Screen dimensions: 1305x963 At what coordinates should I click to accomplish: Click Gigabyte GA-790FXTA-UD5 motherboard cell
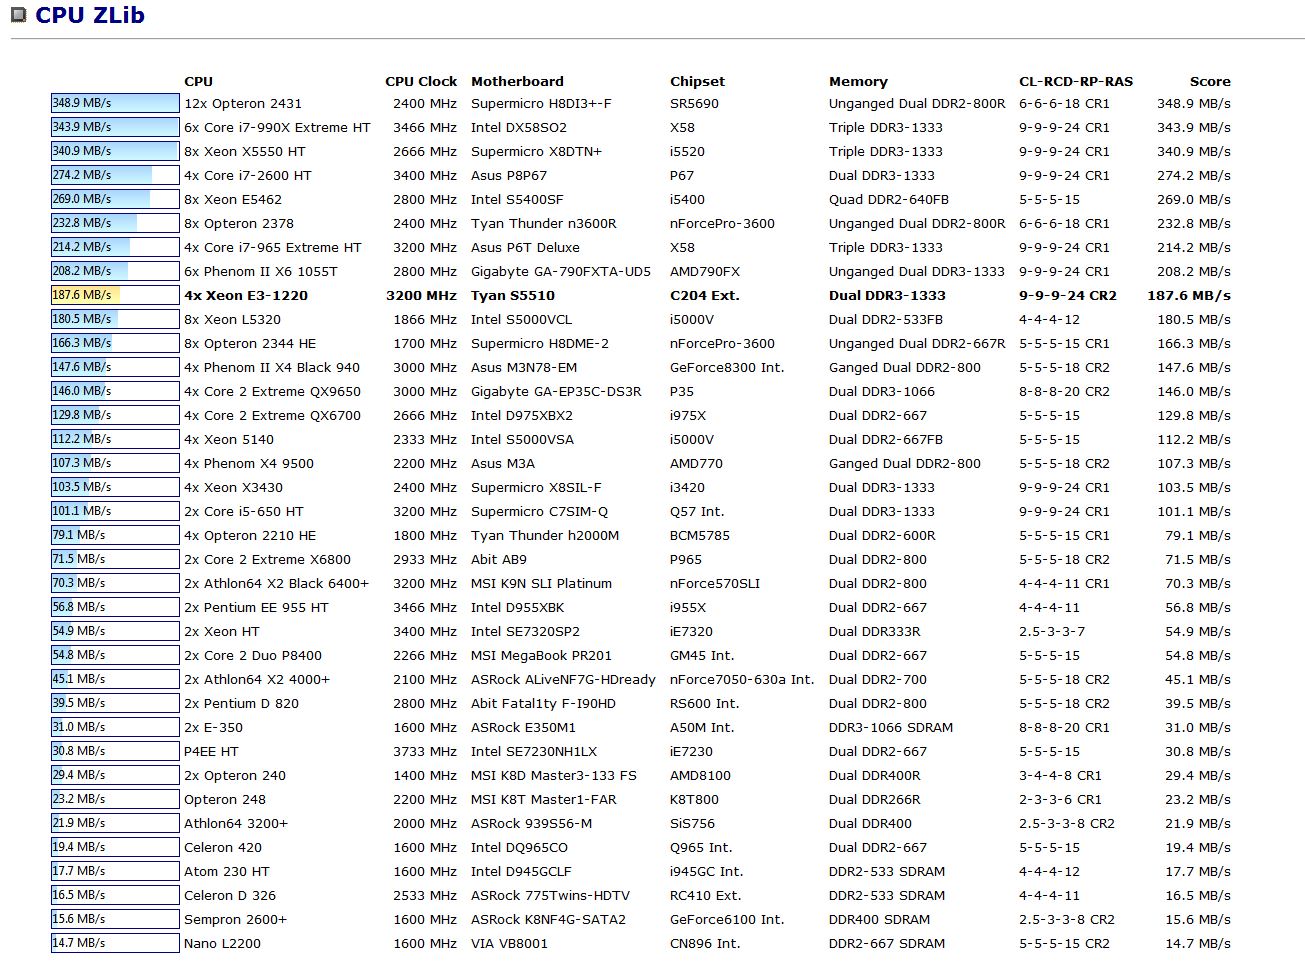[x=561, y=271]
